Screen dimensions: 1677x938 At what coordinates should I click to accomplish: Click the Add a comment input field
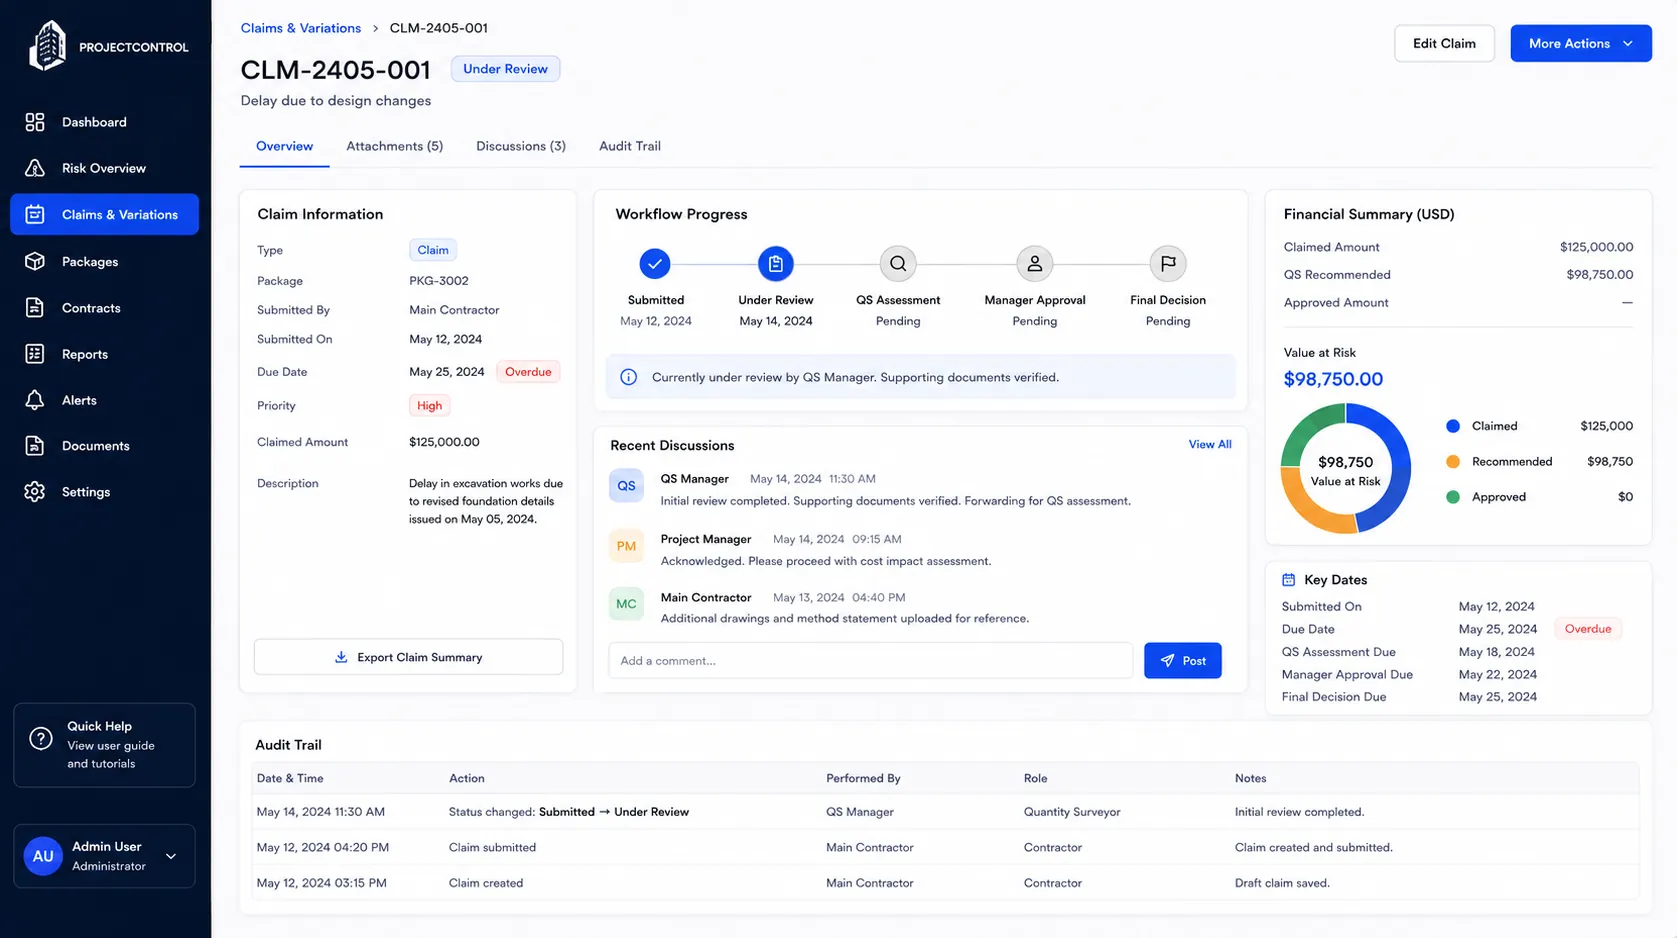(870, 661)
